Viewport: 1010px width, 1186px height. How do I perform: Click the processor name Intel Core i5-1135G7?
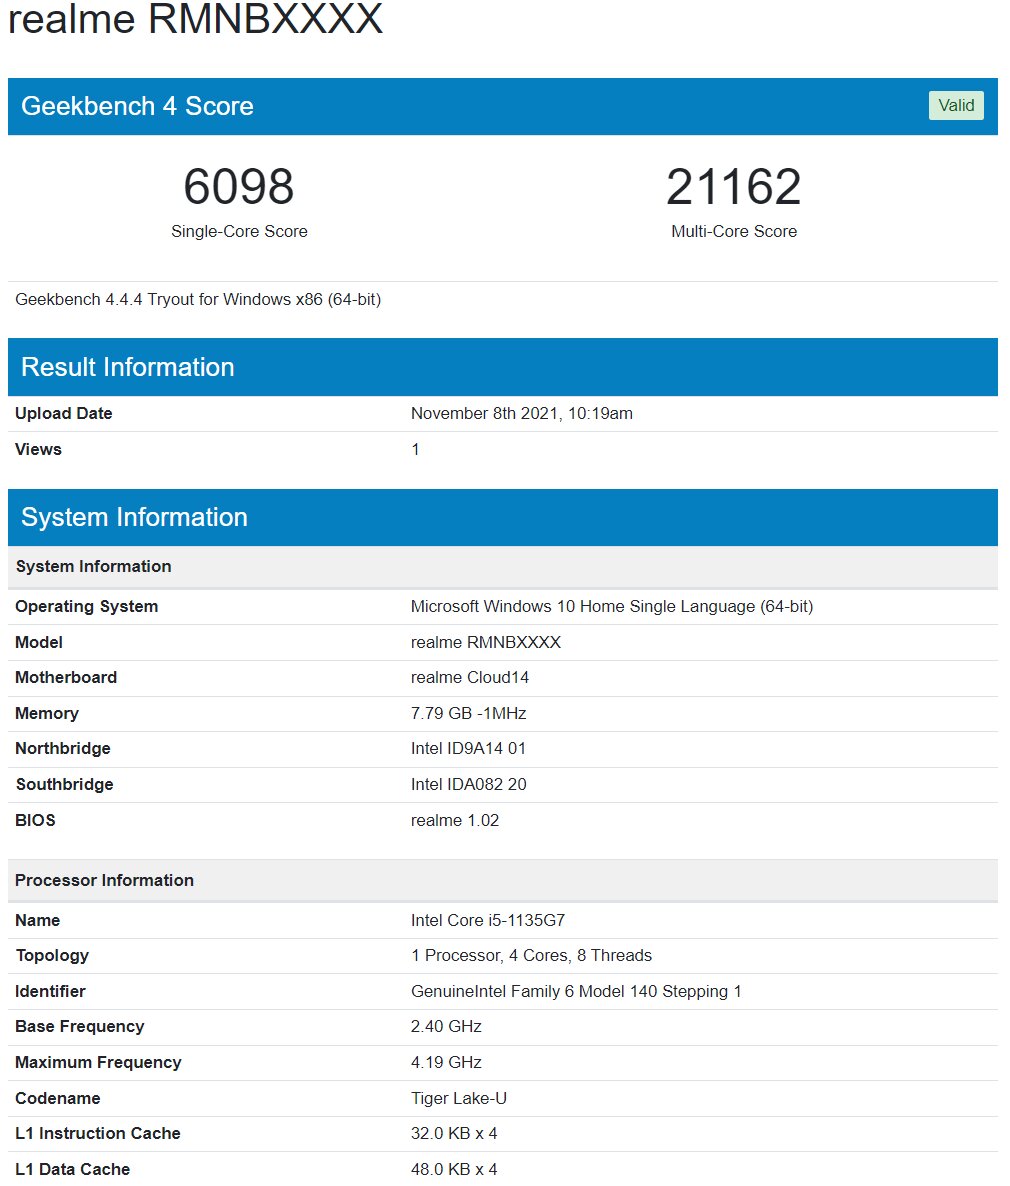(x=487, y=921)
